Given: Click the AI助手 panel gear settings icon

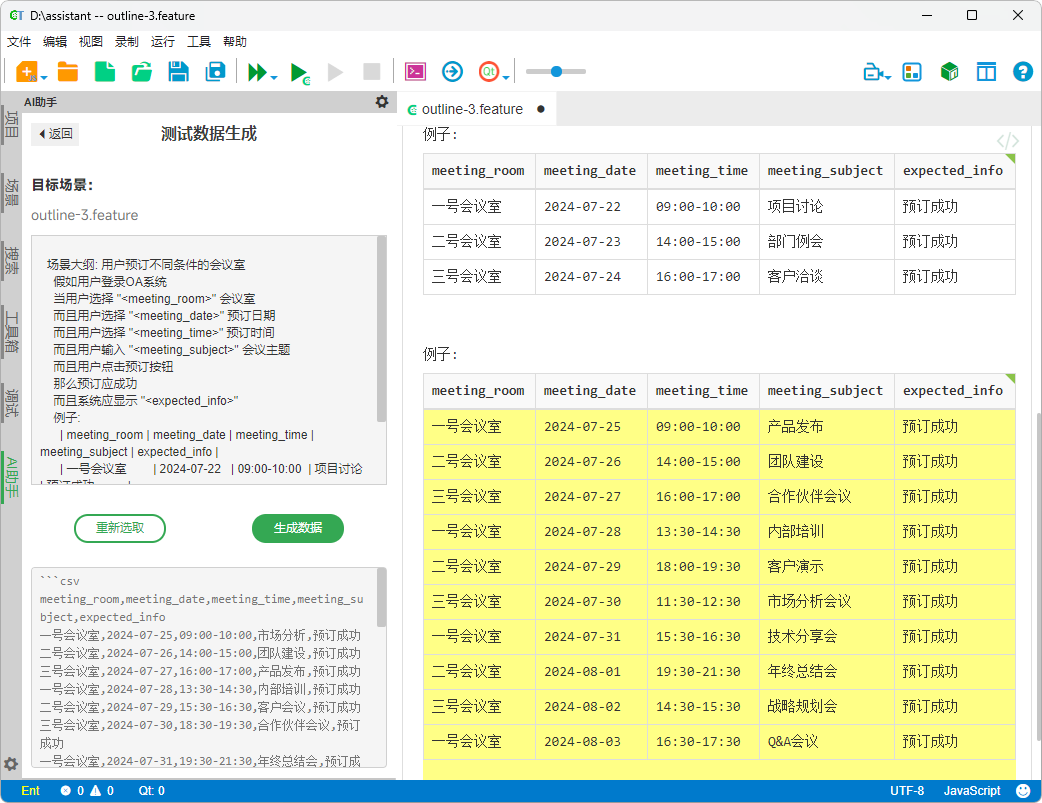Looking at the screenshot, I should coord(381,102).
